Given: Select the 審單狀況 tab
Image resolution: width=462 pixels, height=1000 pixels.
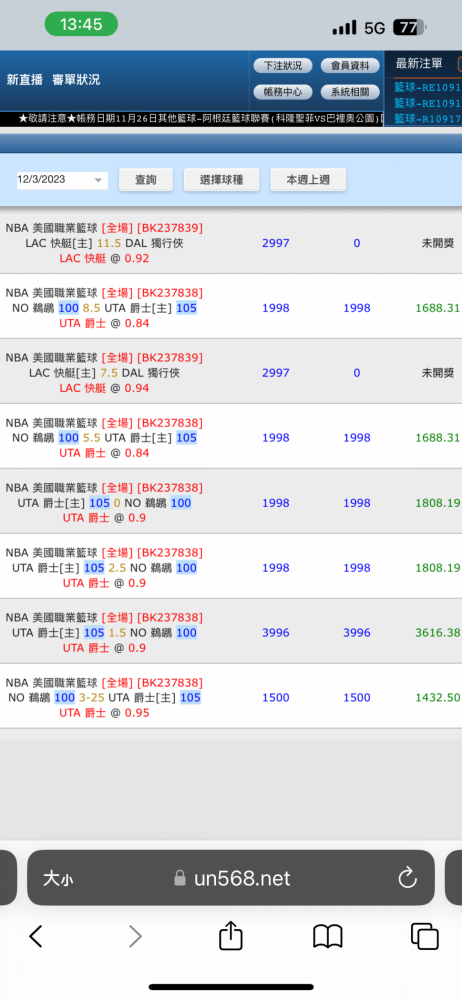Looking at the screenshot, I should [76, 80].
